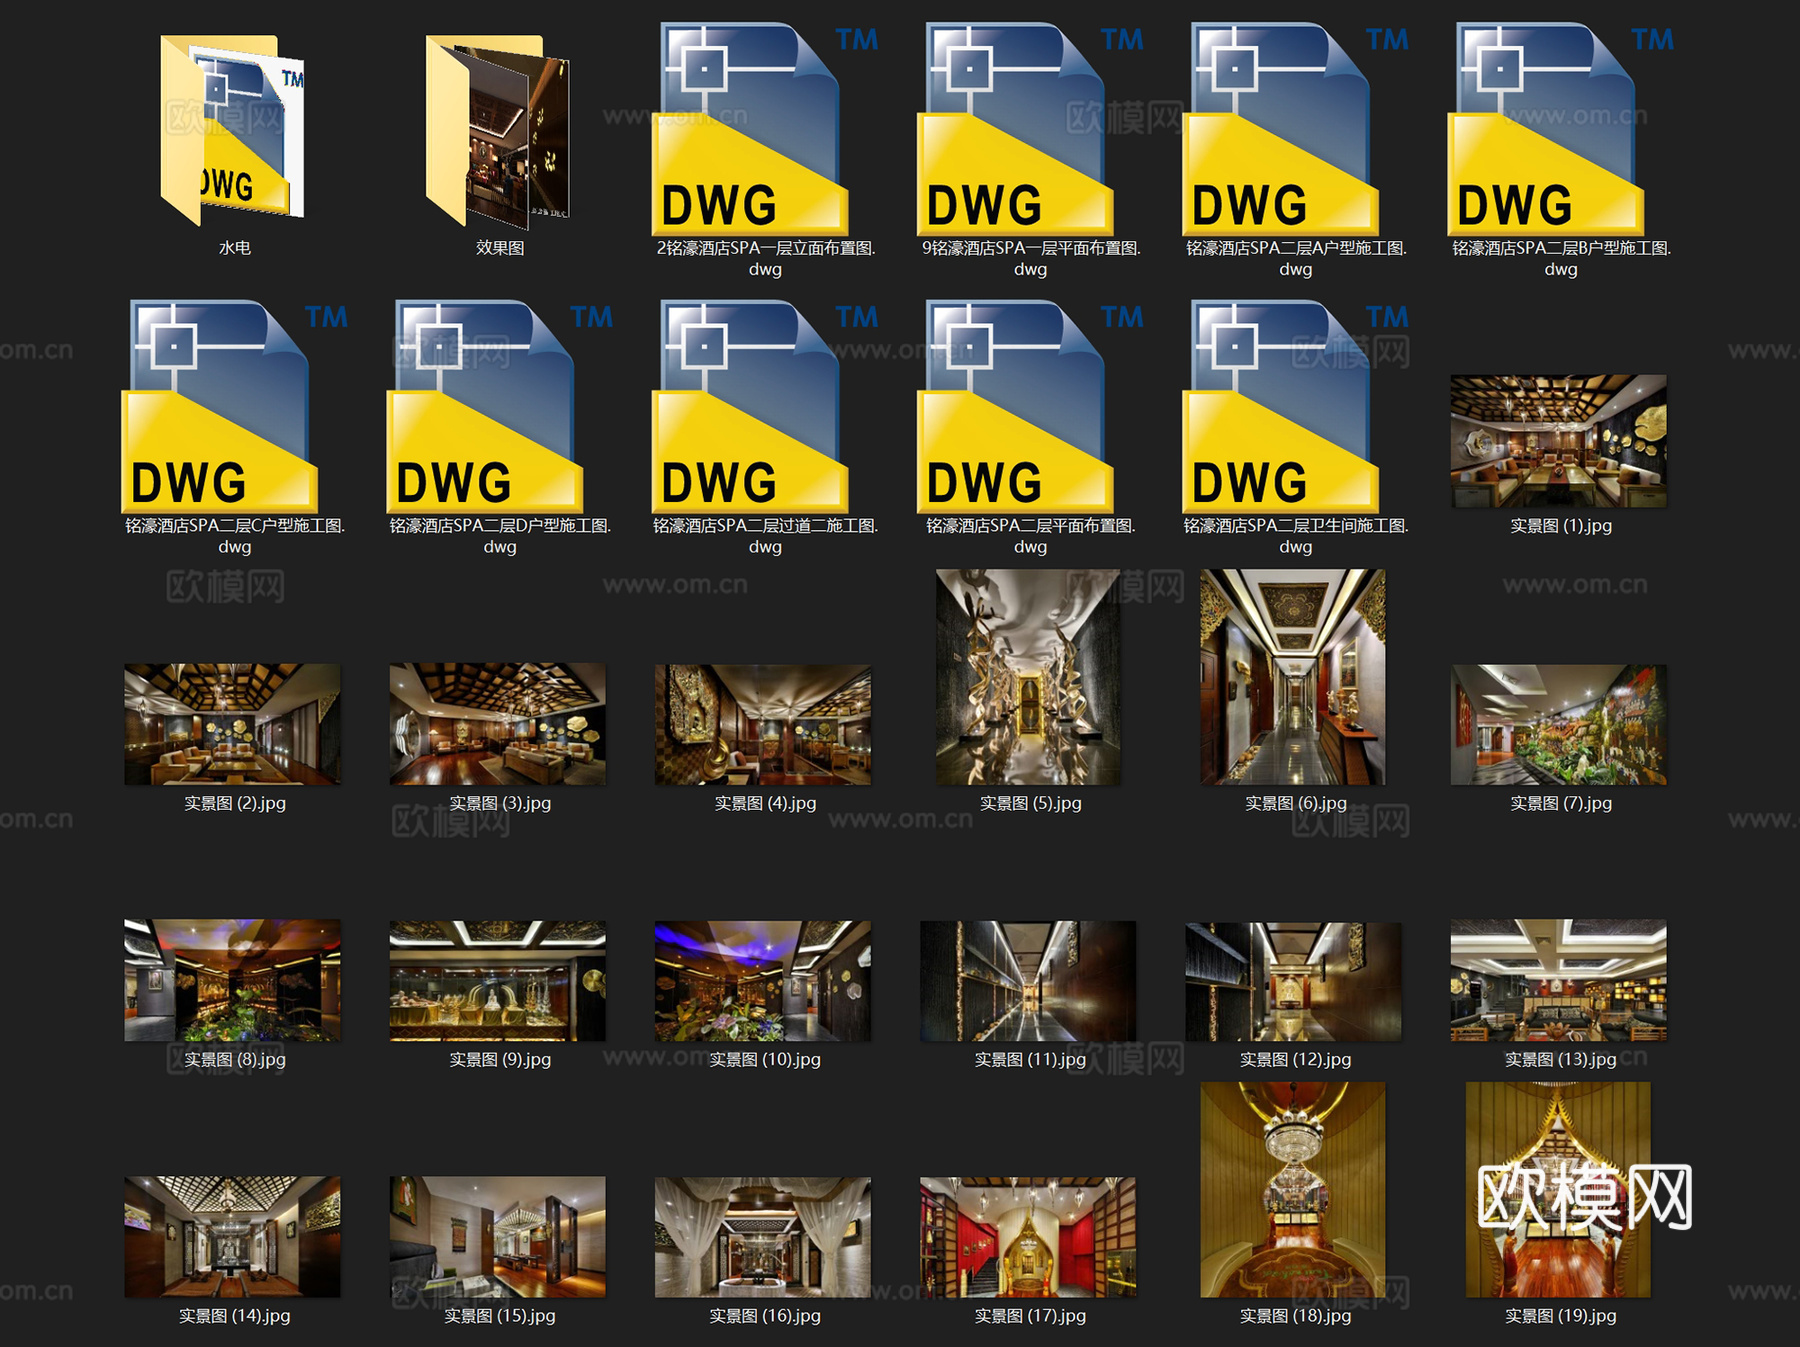The image size is (1800, 1347).
Task: Choose the 二层过道 施工图 DWG file icon
Action: (765, 407)
